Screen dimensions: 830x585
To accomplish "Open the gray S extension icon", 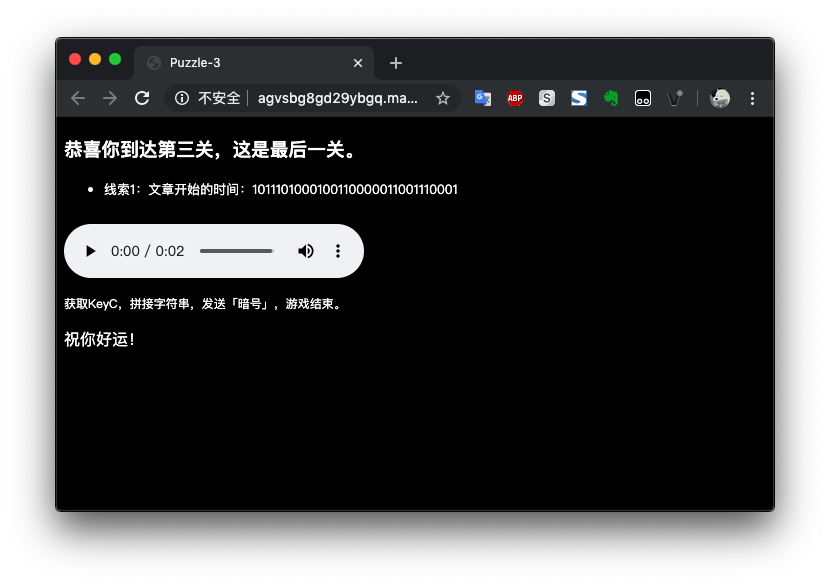I will [547, 98].
